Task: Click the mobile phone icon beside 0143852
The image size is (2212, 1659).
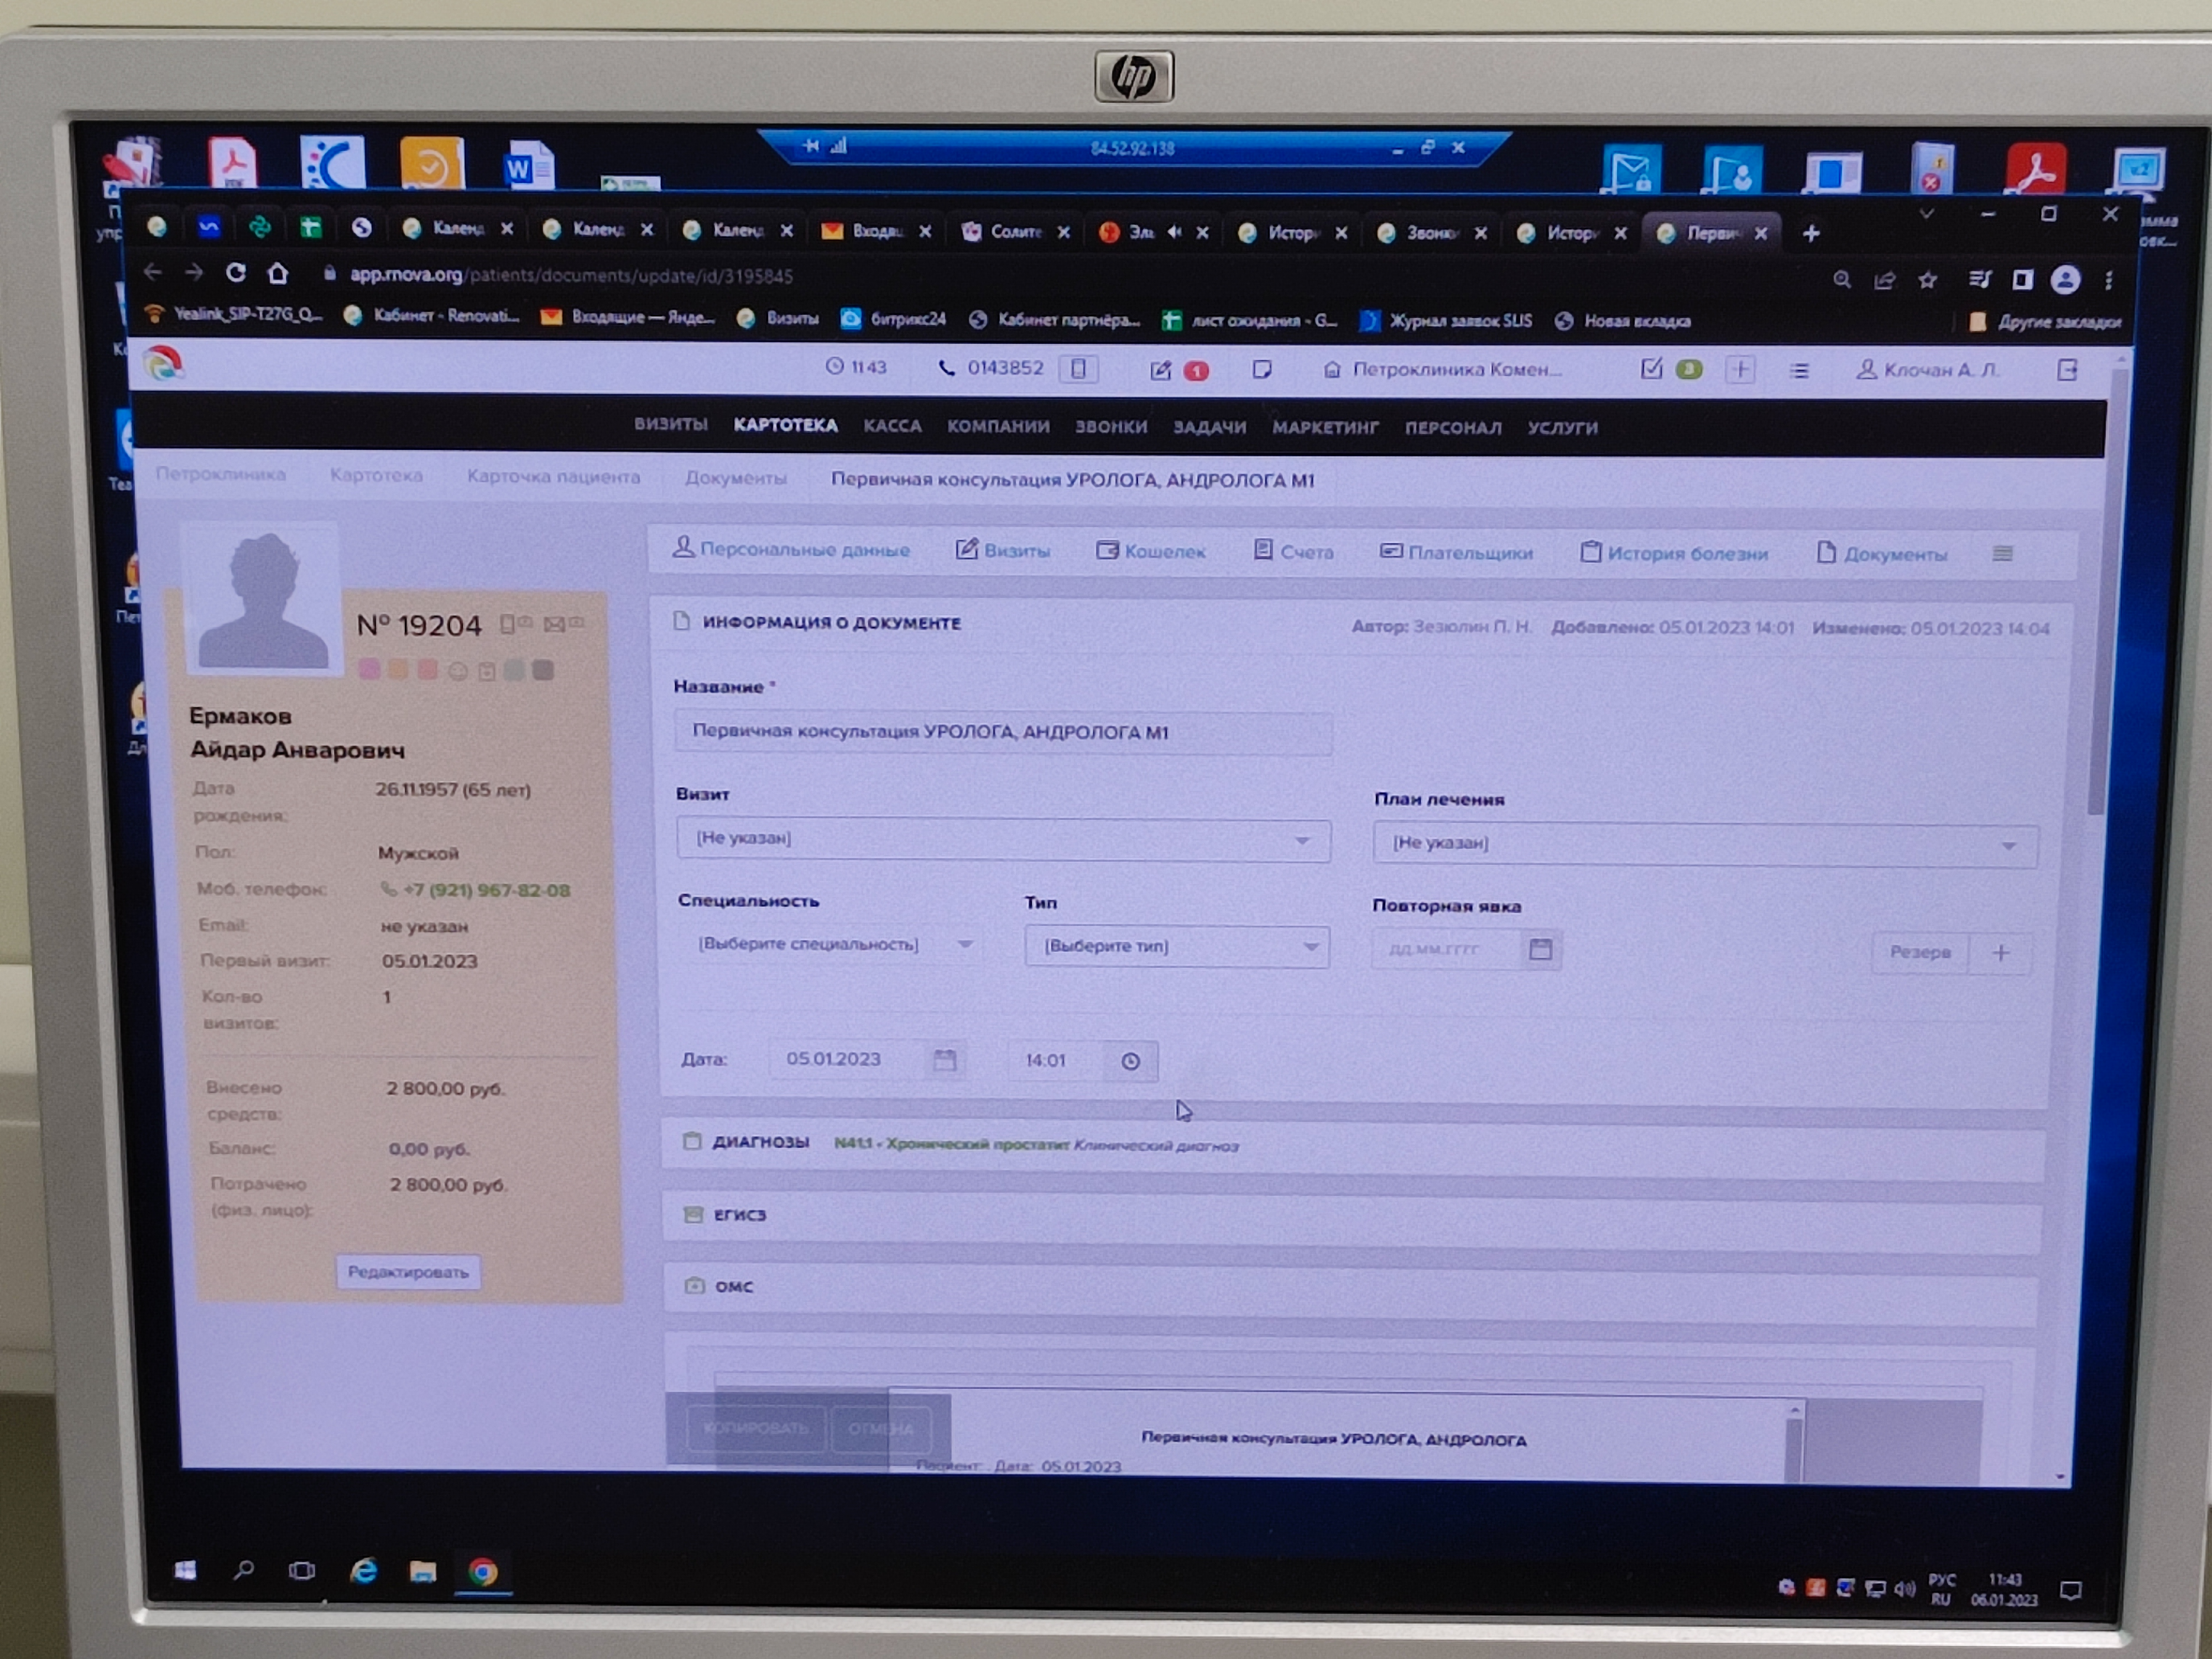Action: (x=1078, y=369)
